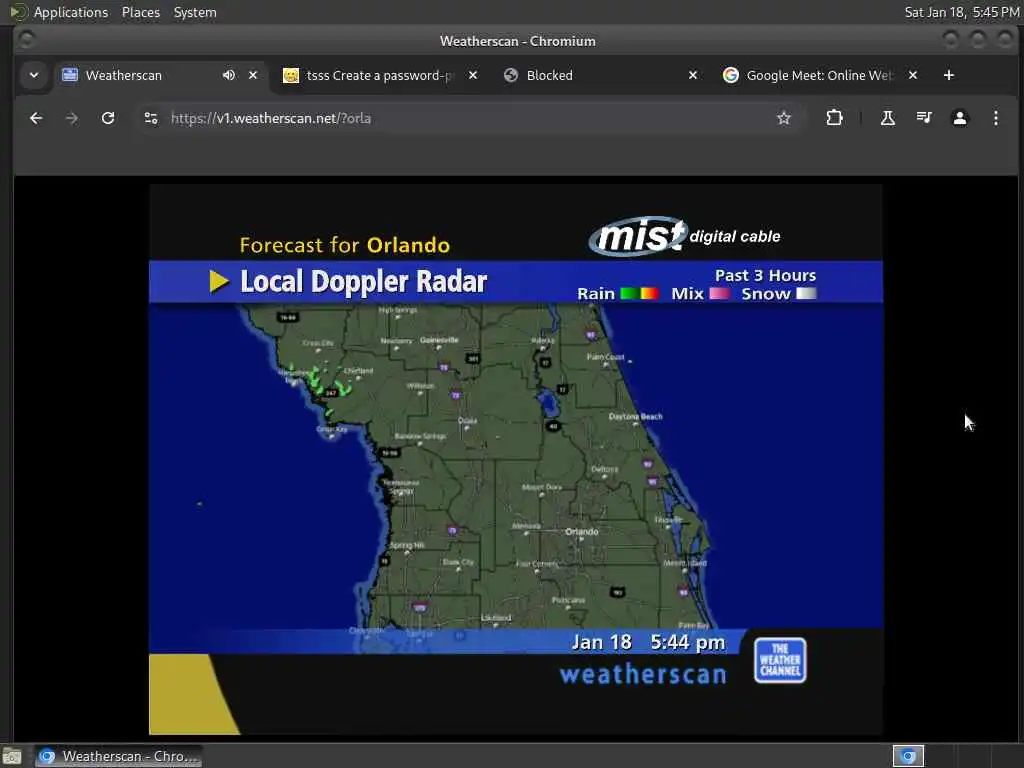The width and height of the screenshot is (1024, 768).
Task: Close the Blocked tab
Action: (693, 75)
